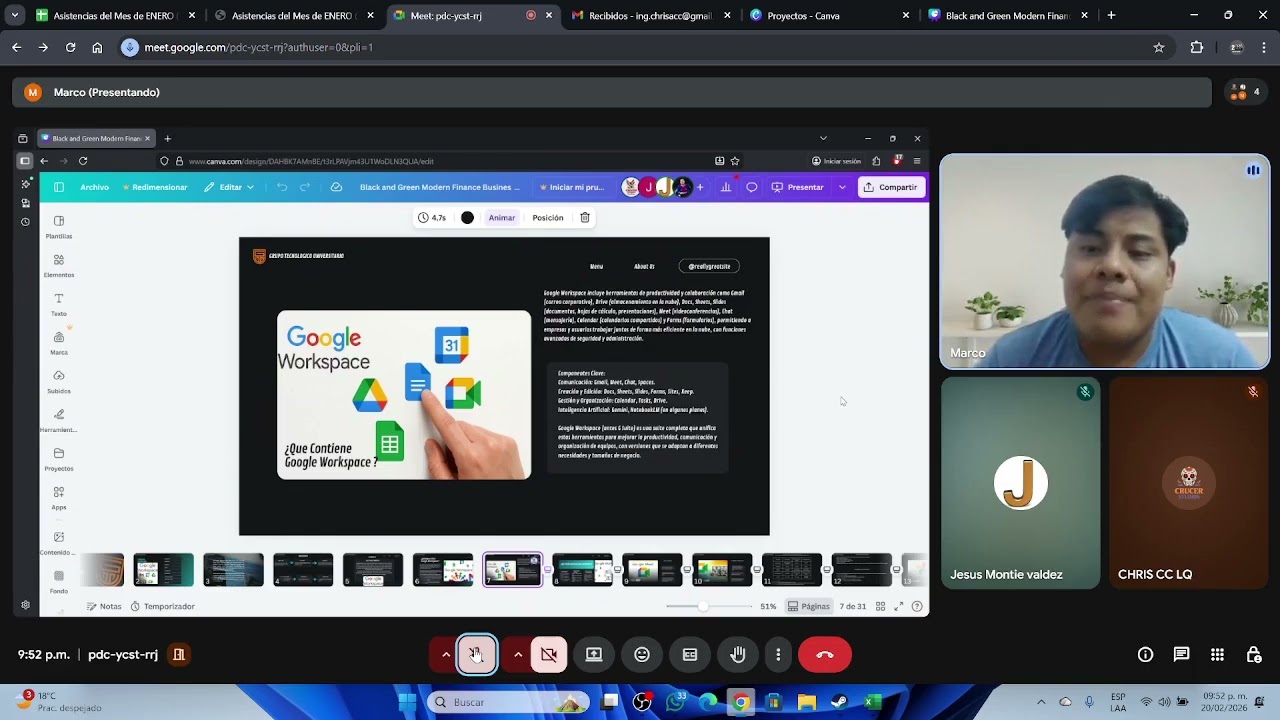Open more options three-dot menu in Meet
This screenshot has height=720, width=1280.
point(778,654)
